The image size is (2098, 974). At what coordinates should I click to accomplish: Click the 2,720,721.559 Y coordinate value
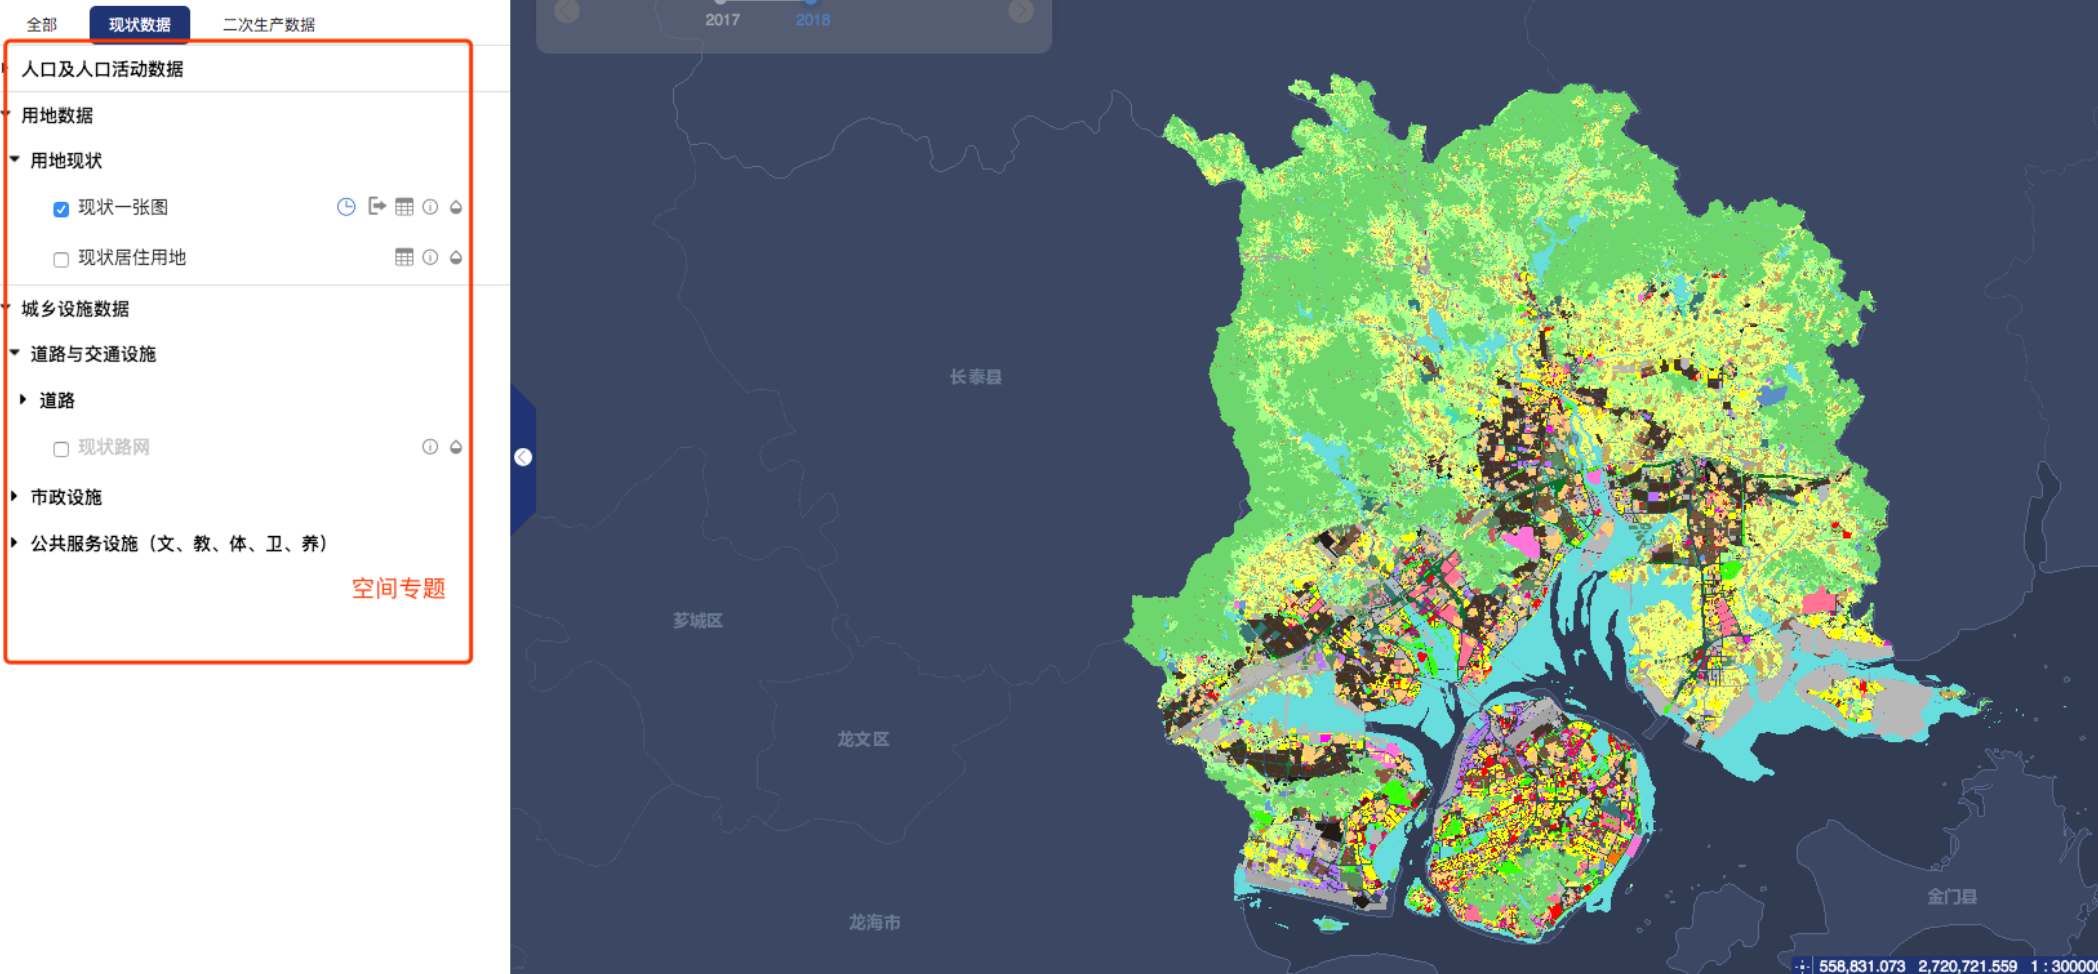1967,966
